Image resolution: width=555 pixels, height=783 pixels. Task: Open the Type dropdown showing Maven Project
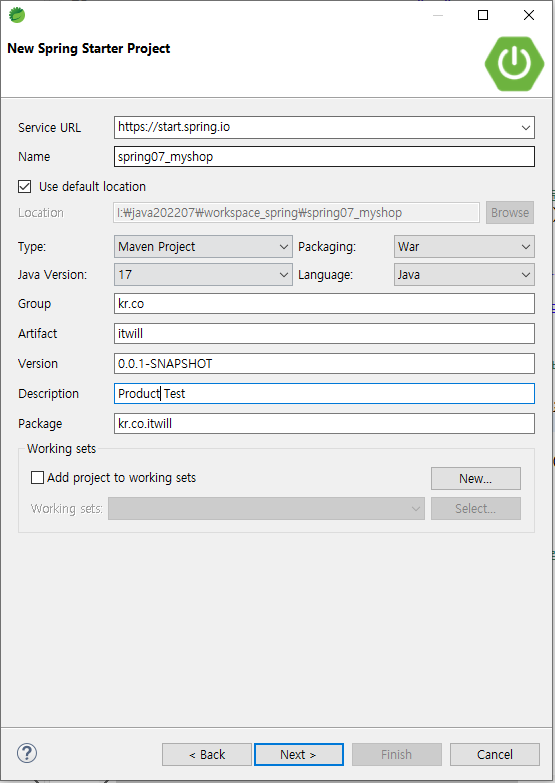203,247
